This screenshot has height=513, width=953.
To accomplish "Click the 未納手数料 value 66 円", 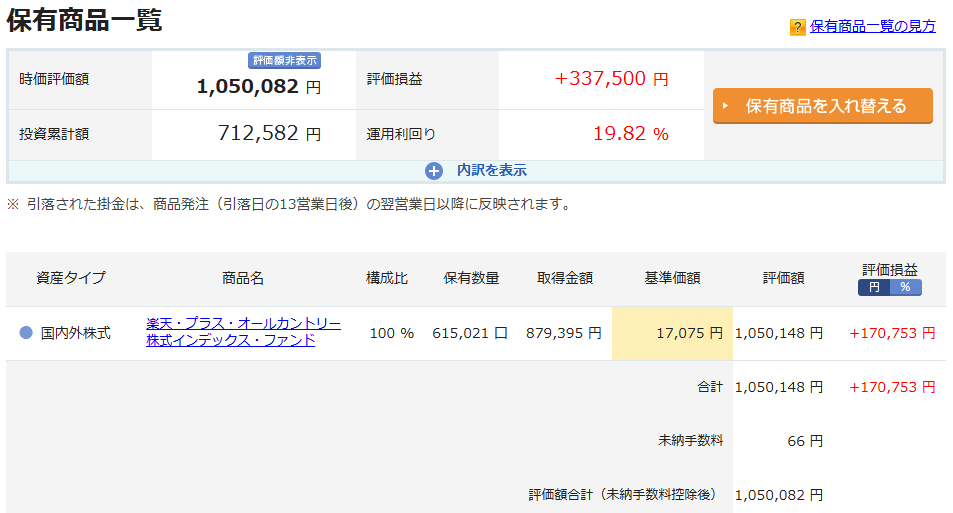I will (803, 441).
